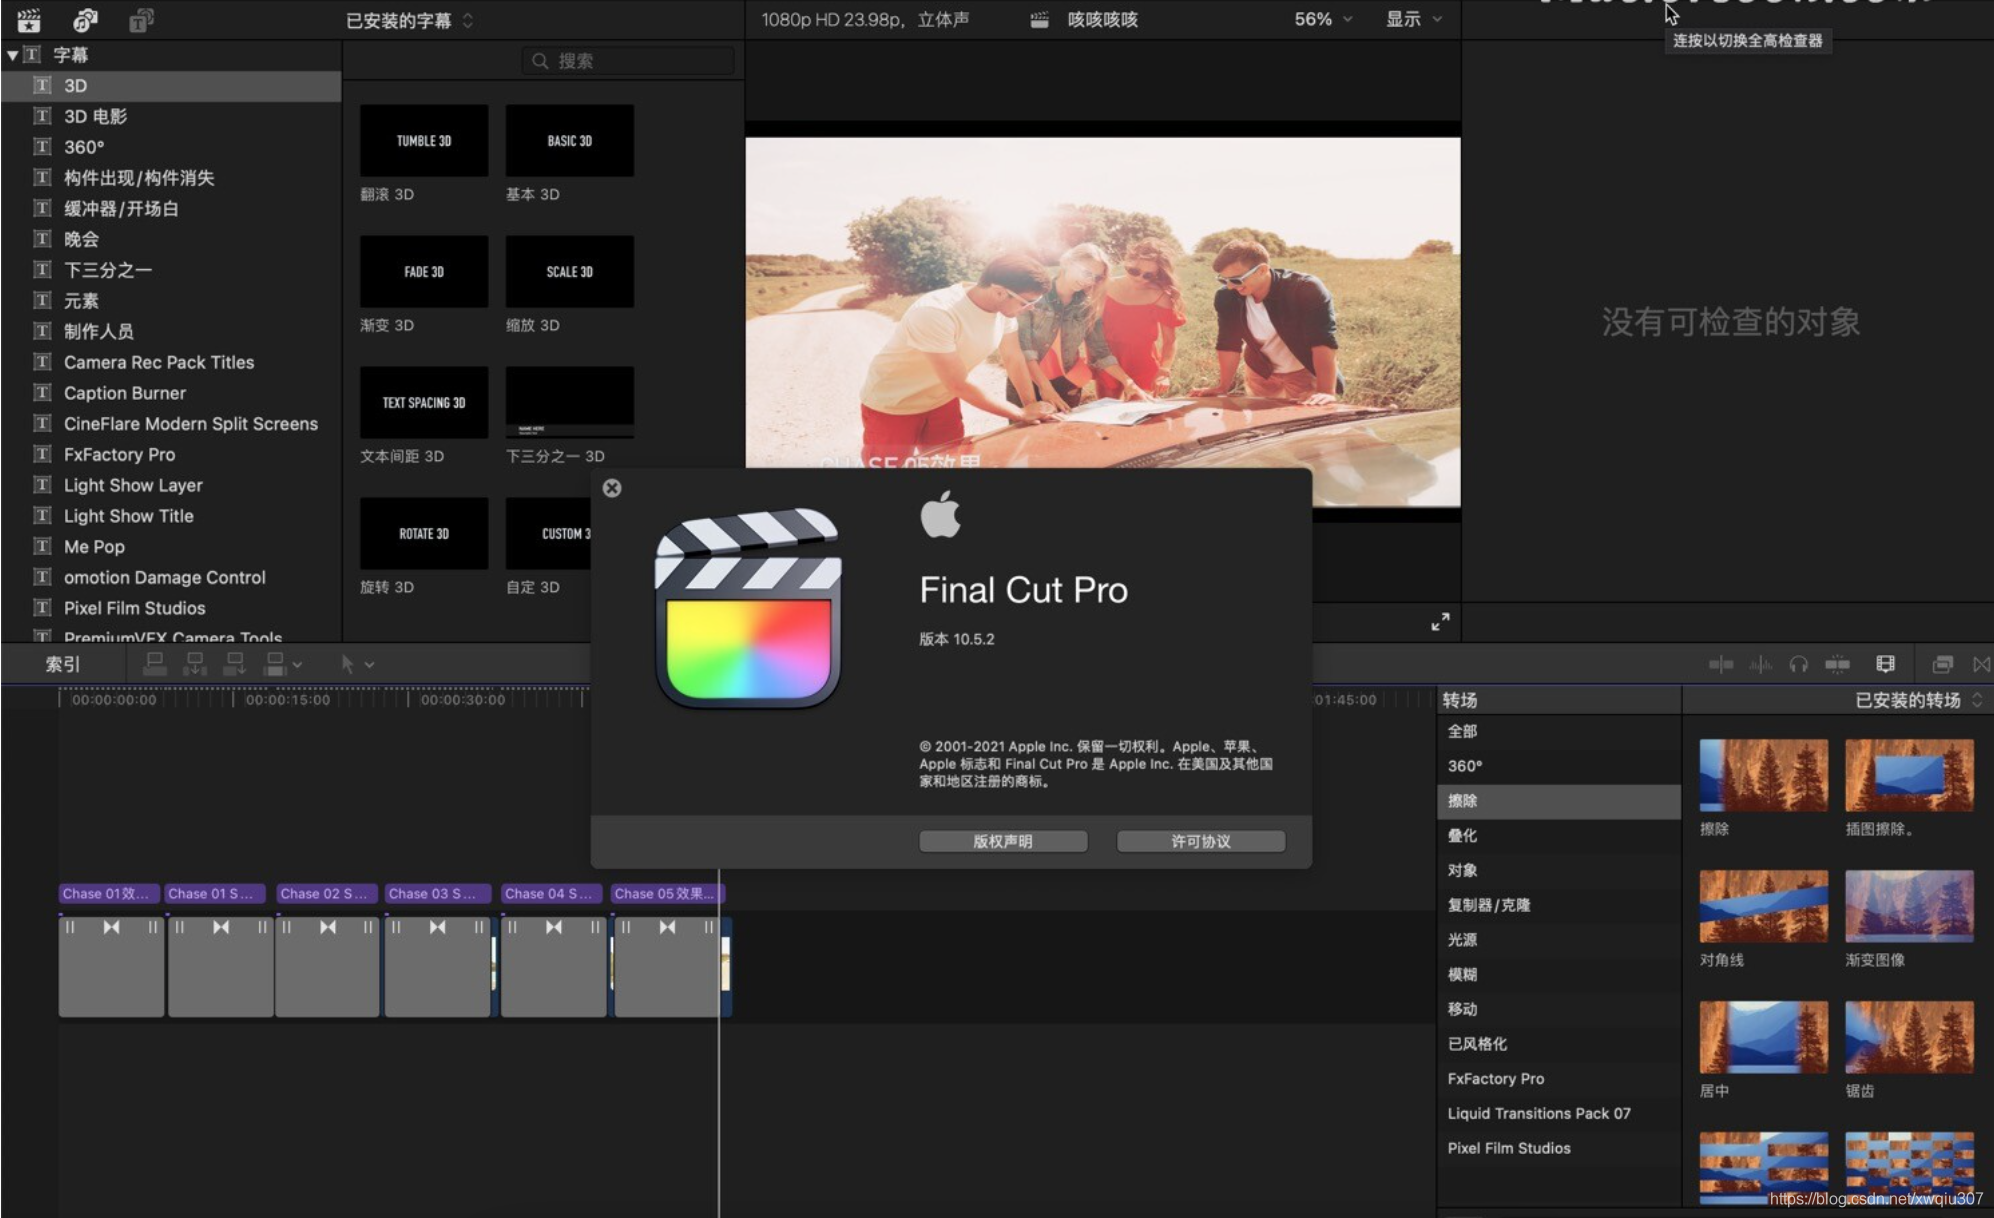1994x1218 pixels.
Task: Open the 已安装的字幕 filter dropdown
Action: click(x=409, y=21)
